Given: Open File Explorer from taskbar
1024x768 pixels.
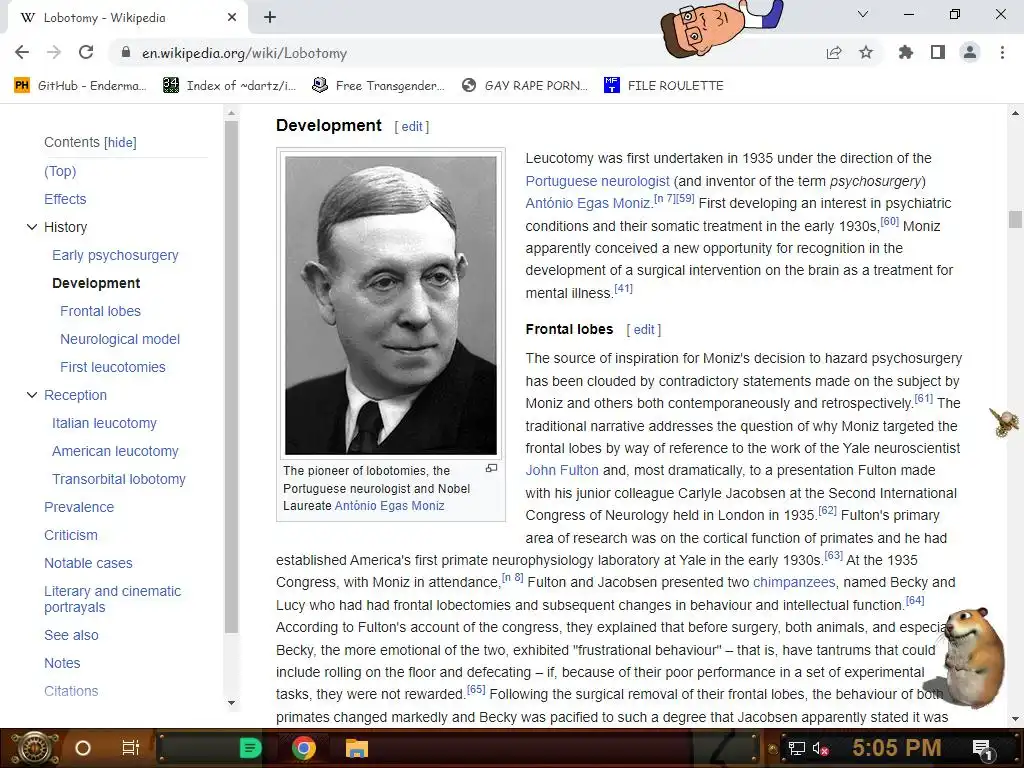Looking at the screenshot, I should (357, 748).
